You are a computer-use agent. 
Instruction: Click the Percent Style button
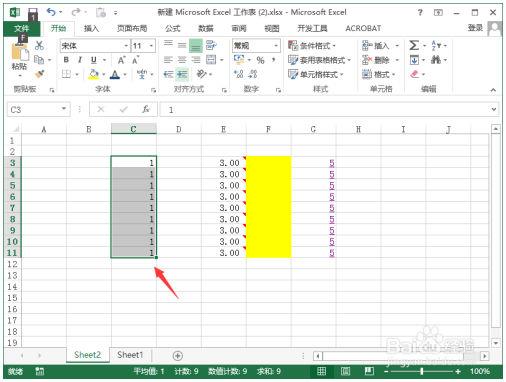click(260, 60)
